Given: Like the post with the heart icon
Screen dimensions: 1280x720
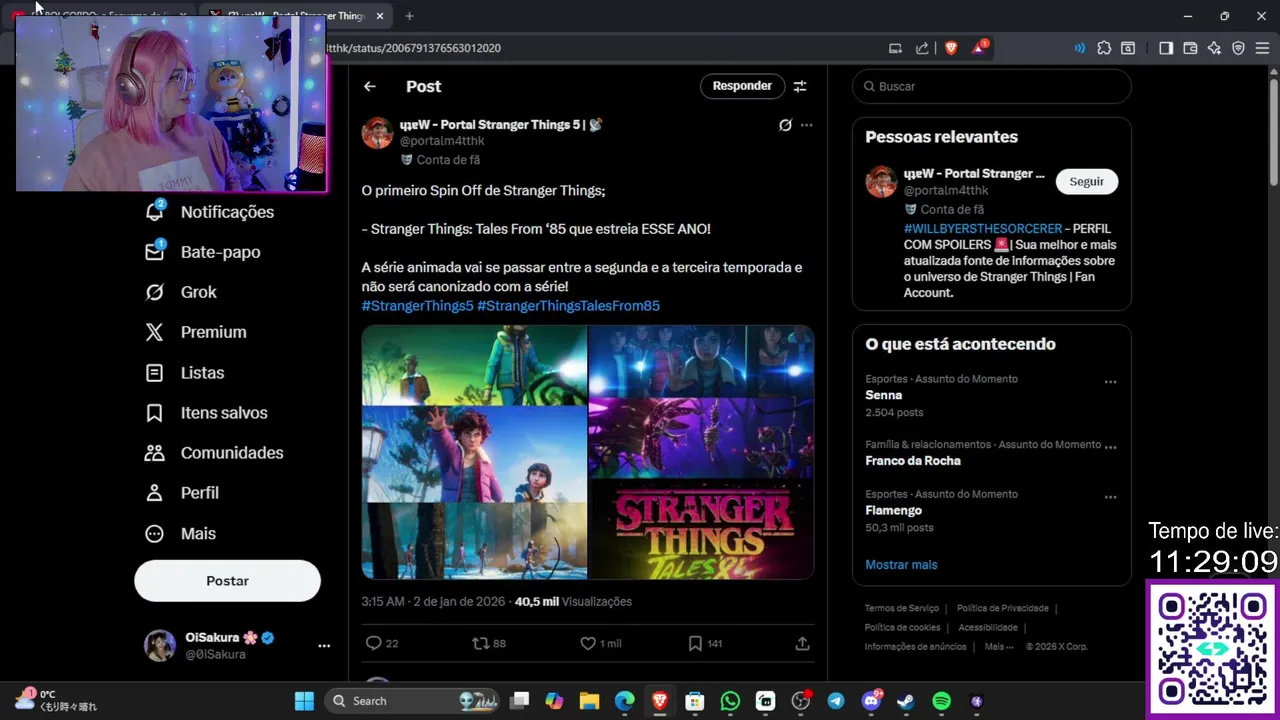Looking at the screenshot, I should point(588,643).
